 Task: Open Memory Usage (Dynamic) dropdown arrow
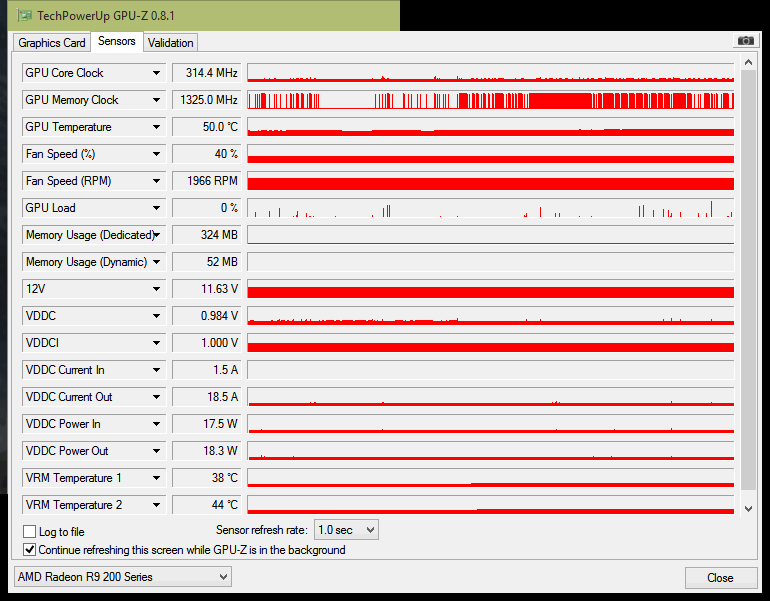click(156, 262)
